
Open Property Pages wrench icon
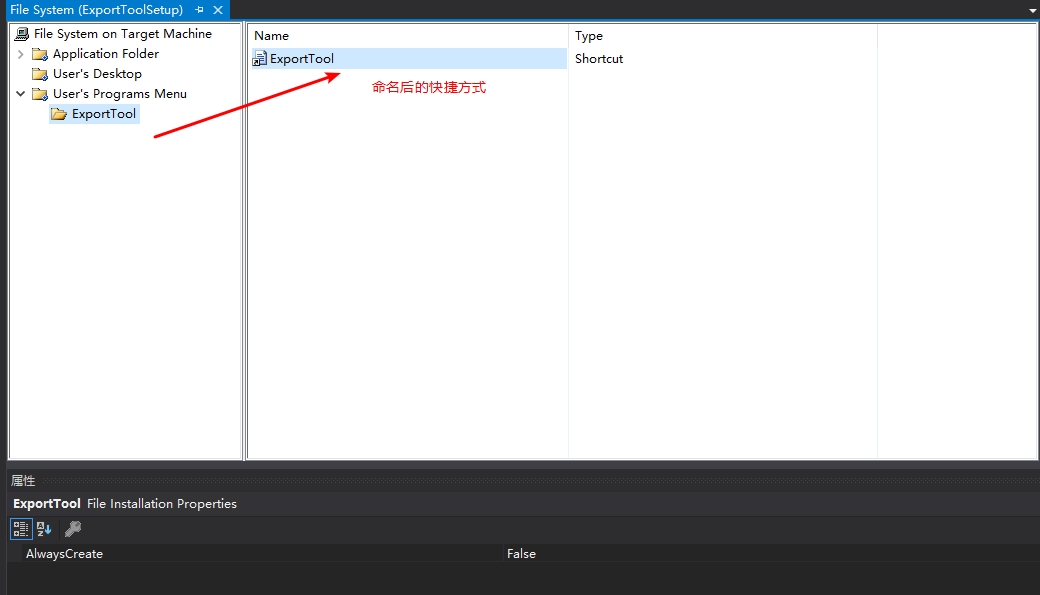(73, 529)
